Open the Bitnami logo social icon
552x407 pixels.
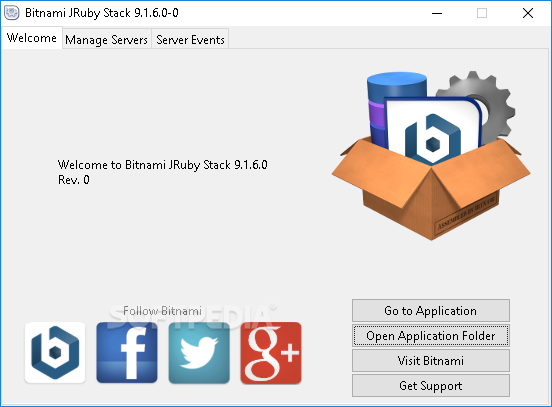[x=55, y=352]
